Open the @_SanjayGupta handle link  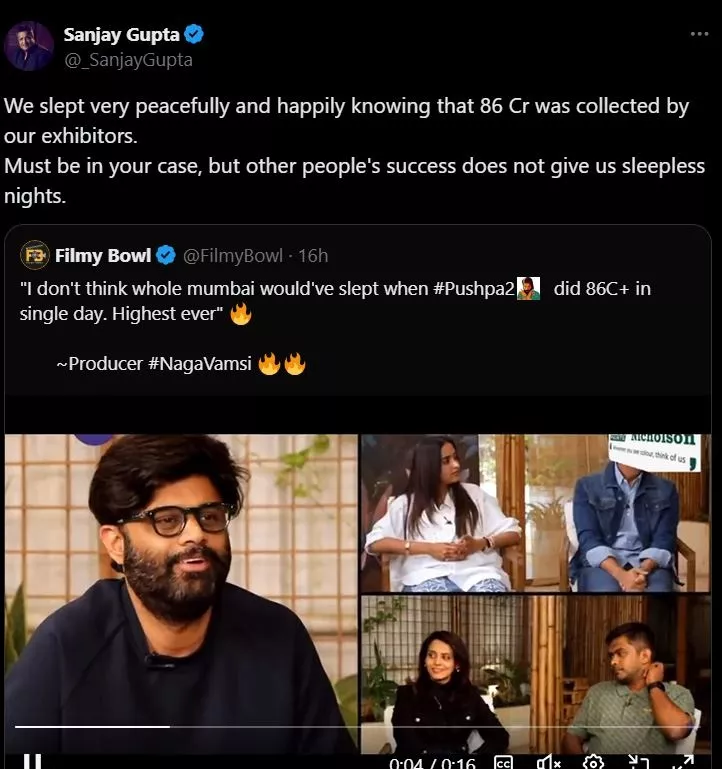(128, 60)
